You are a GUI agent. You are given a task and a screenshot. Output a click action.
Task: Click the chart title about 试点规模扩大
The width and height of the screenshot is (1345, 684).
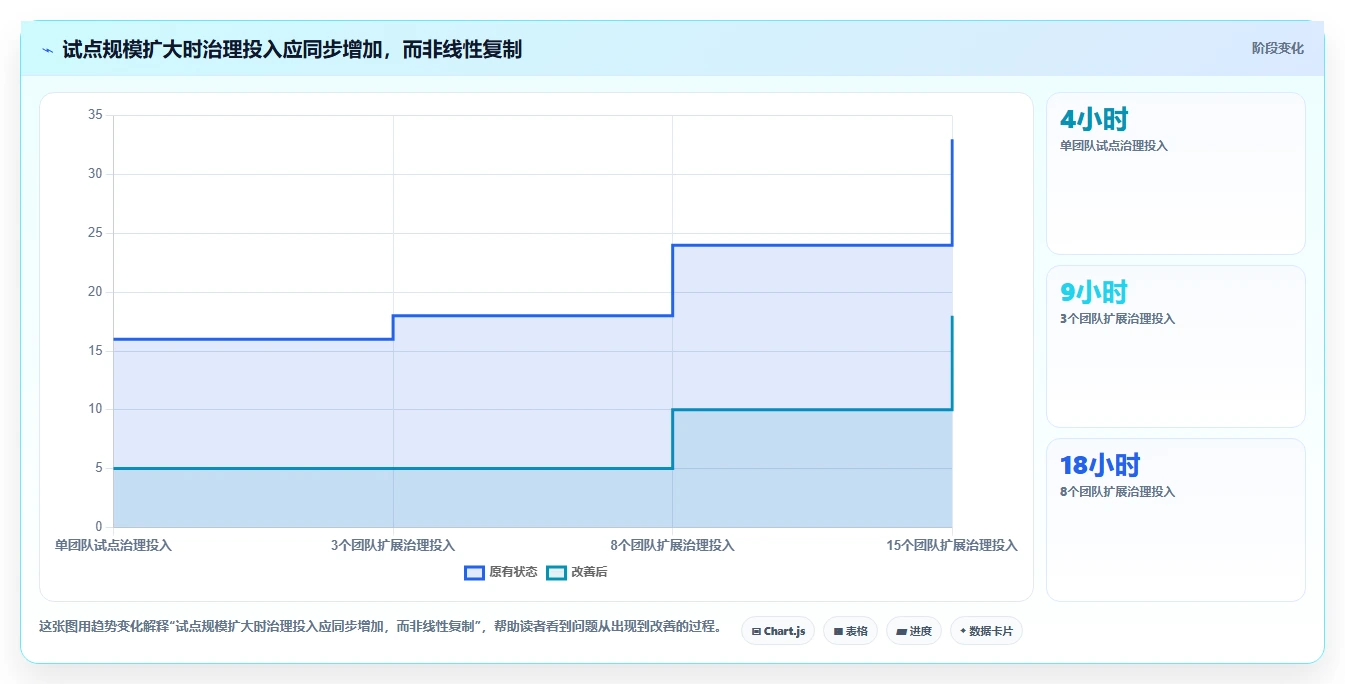pos(292,49)
